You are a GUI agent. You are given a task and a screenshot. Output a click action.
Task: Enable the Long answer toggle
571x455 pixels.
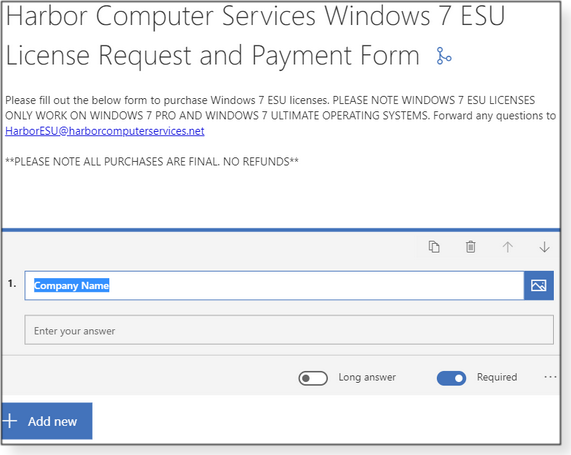pos(313,378)
